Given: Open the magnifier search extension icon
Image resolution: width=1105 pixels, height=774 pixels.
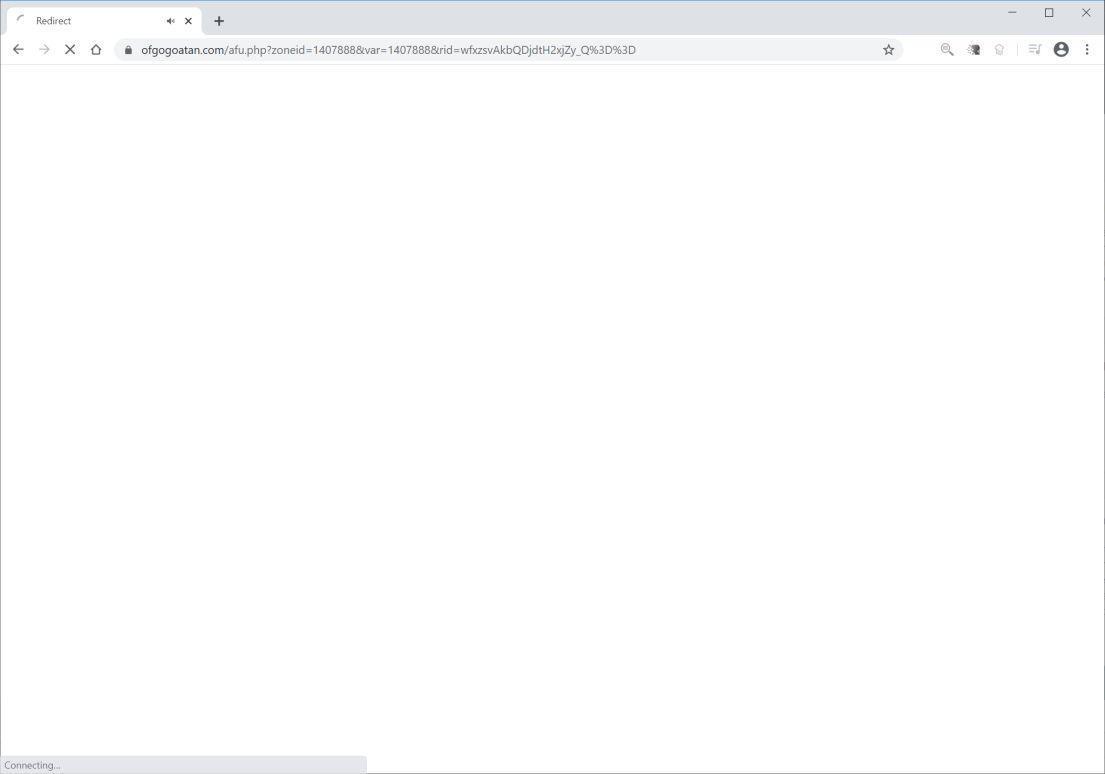Looking at the screenshot, I should [x=946, y=49].
